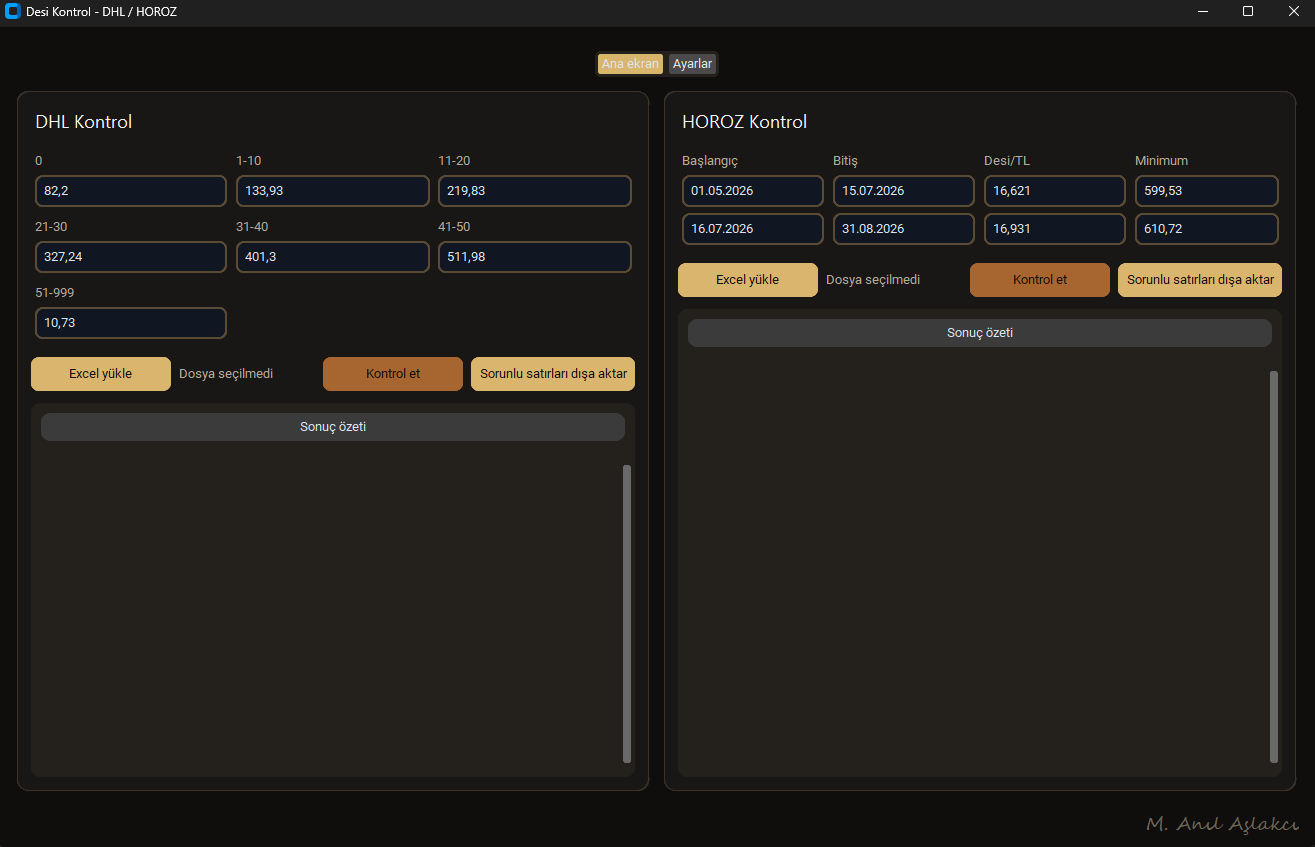
Task: Edit the 21-30 price field 327,24
Action: point(131,257)
